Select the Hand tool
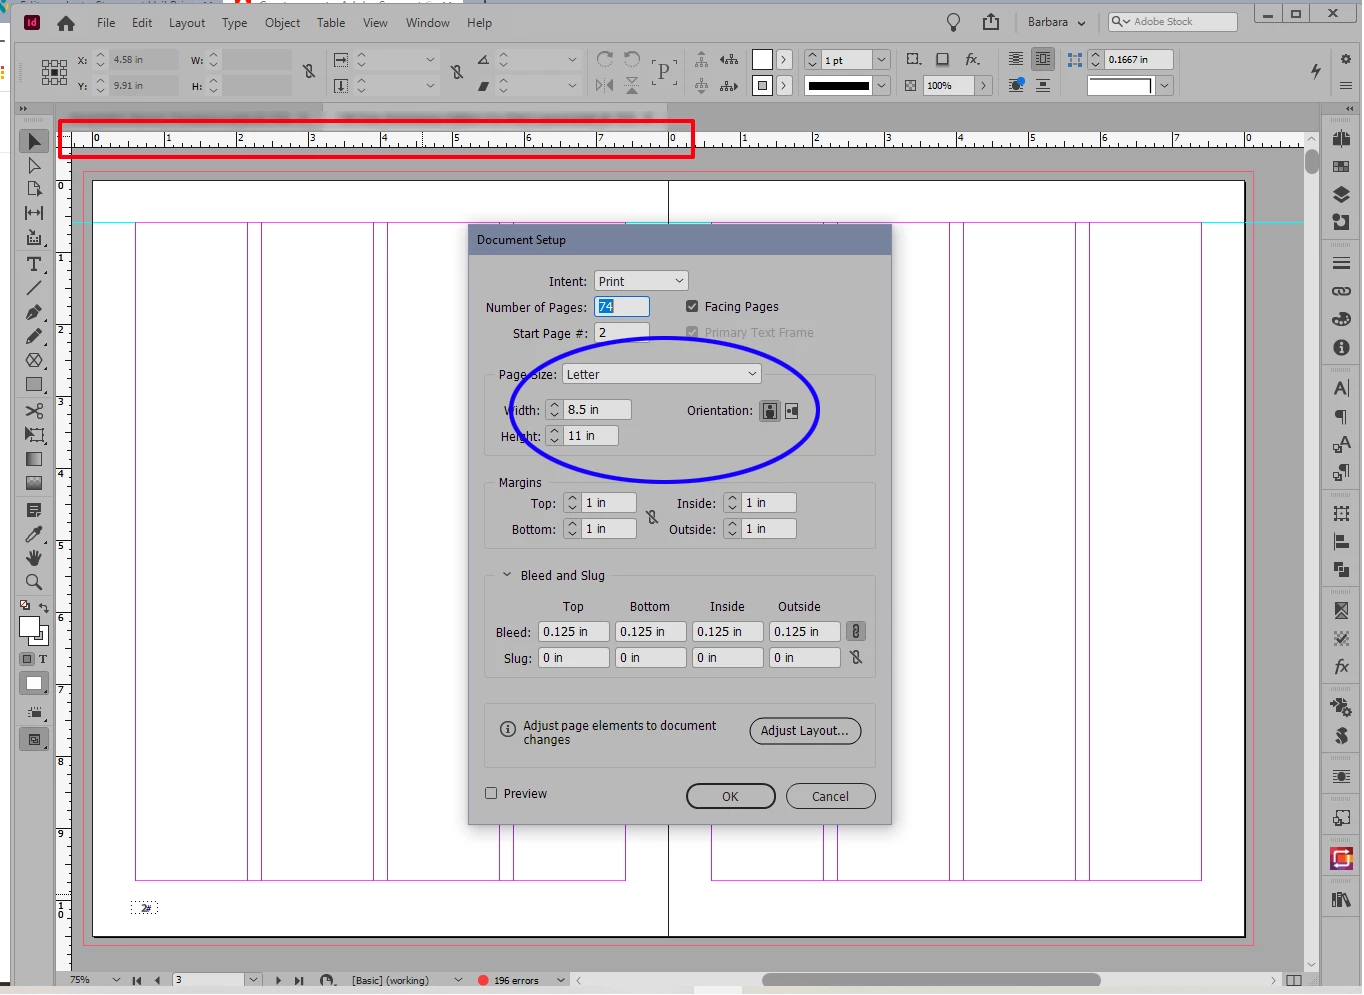 [34, 558]
